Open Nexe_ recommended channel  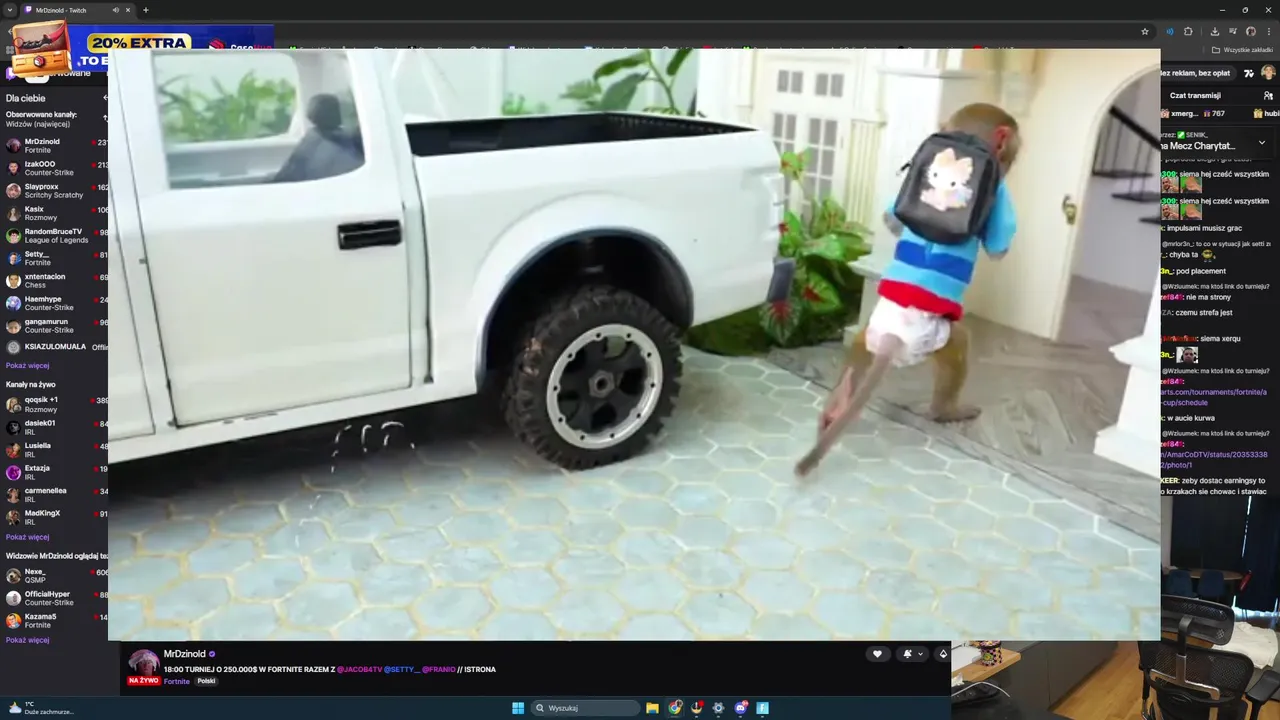coord(55,575)
